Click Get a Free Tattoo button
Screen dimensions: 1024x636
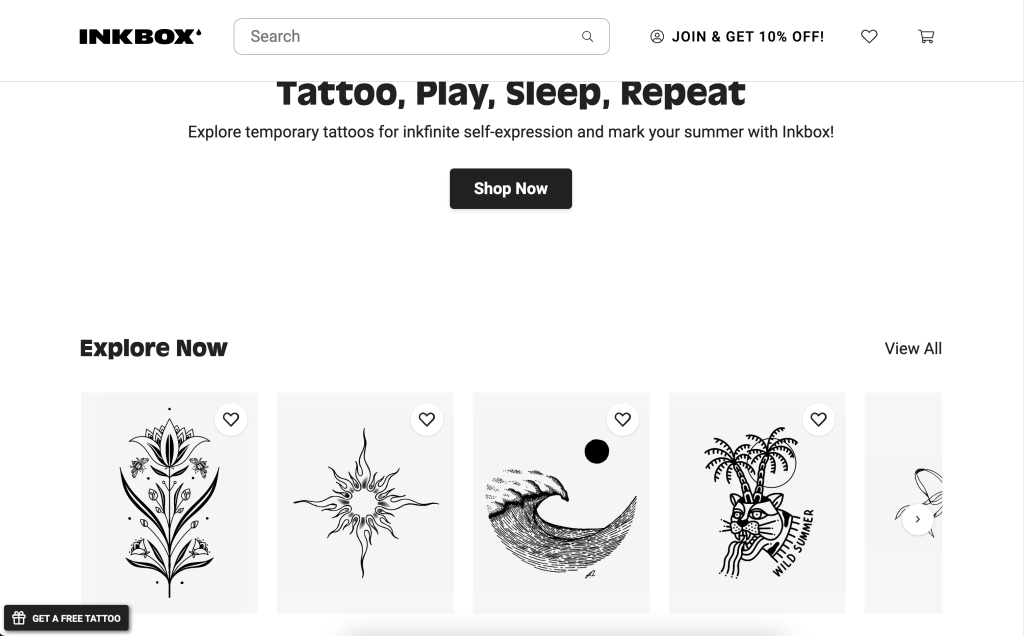(x=75, y=618)
